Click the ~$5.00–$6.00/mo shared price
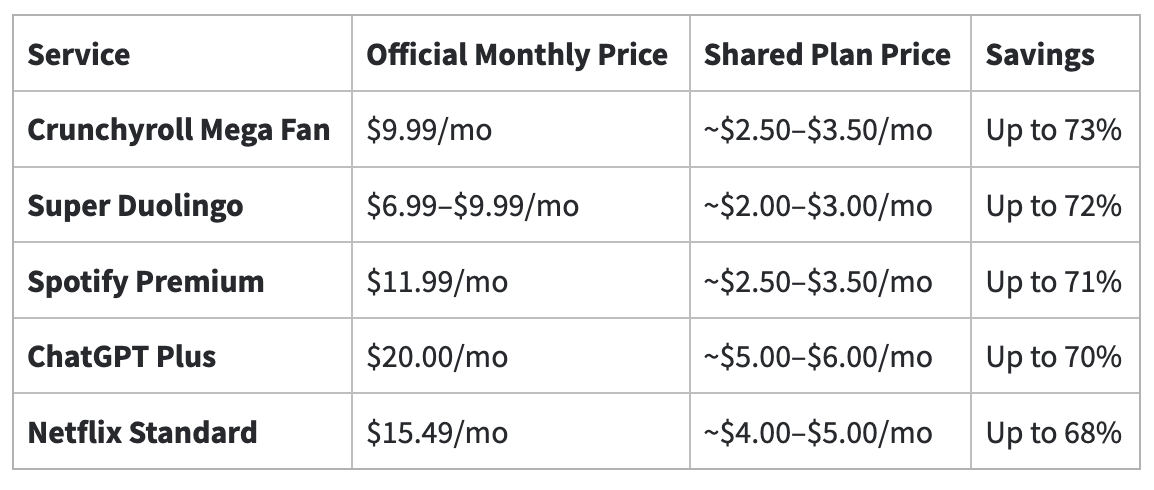1154x490 pixels. (x=818, y=356)
